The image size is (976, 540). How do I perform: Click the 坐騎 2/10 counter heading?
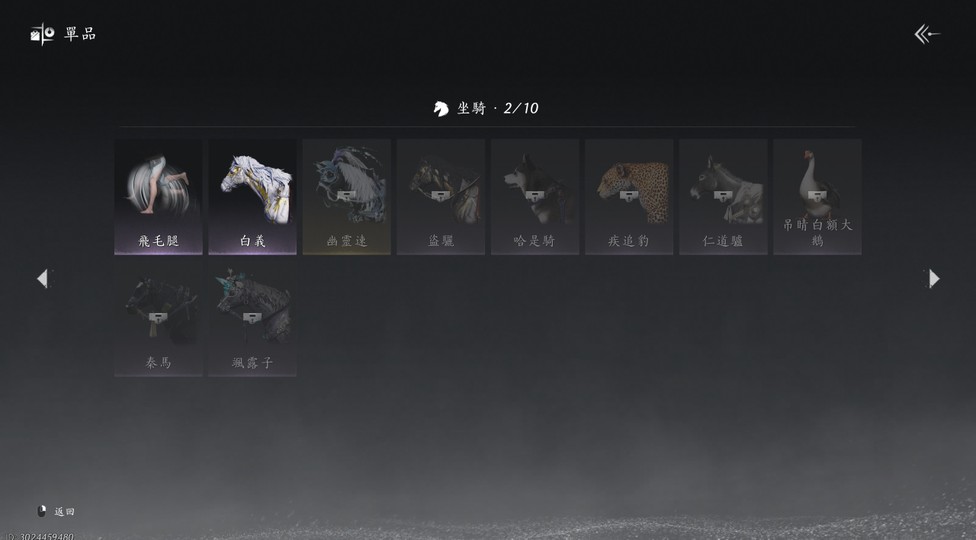[x=486, y=108]
